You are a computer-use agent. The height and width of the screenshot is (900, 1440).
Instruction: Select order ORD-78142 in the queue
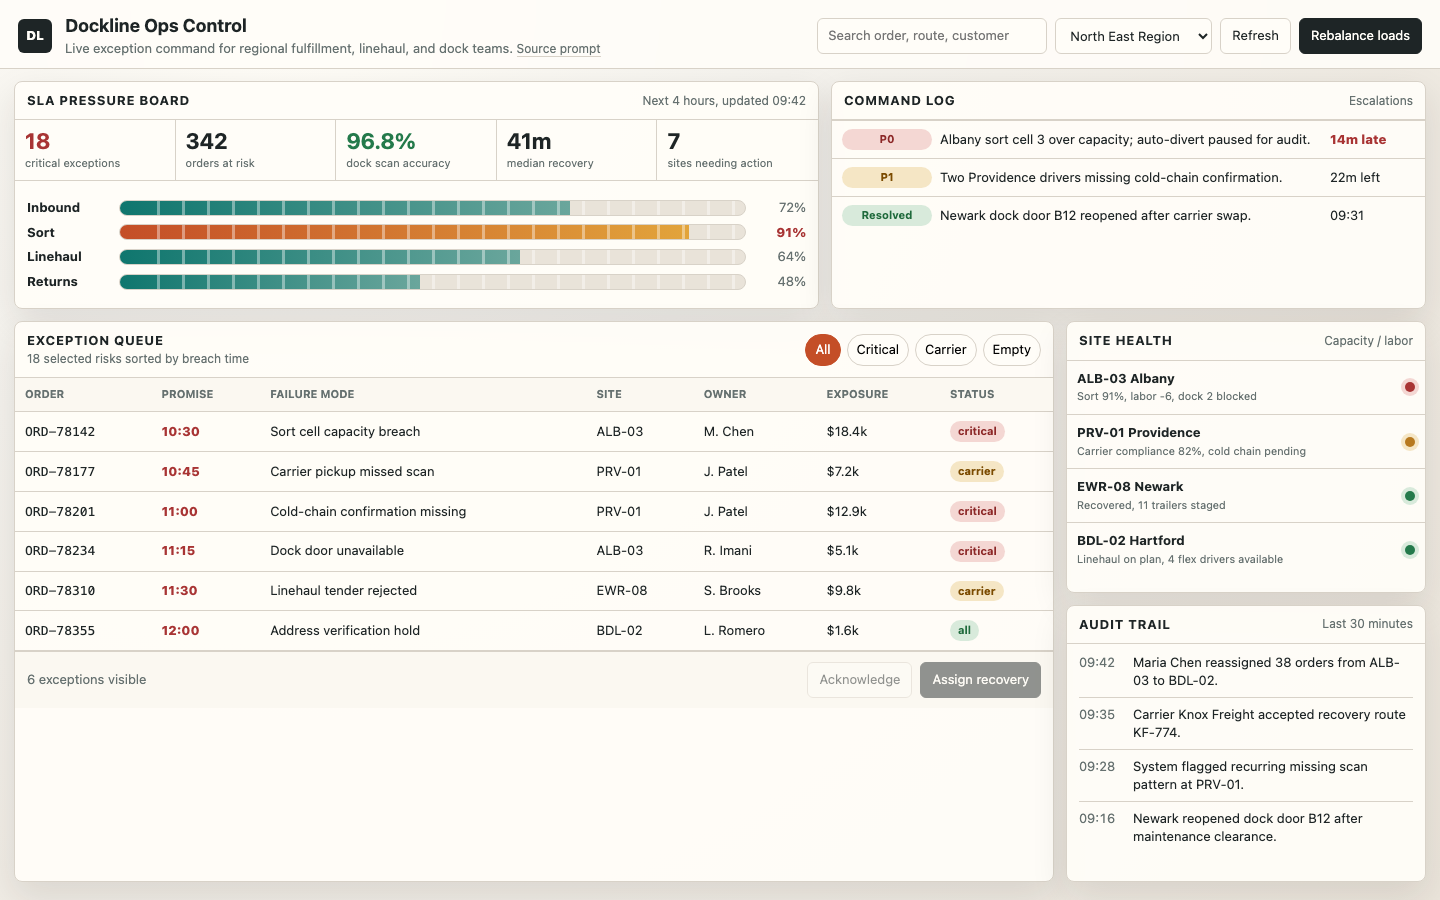(x=534, y=432)
